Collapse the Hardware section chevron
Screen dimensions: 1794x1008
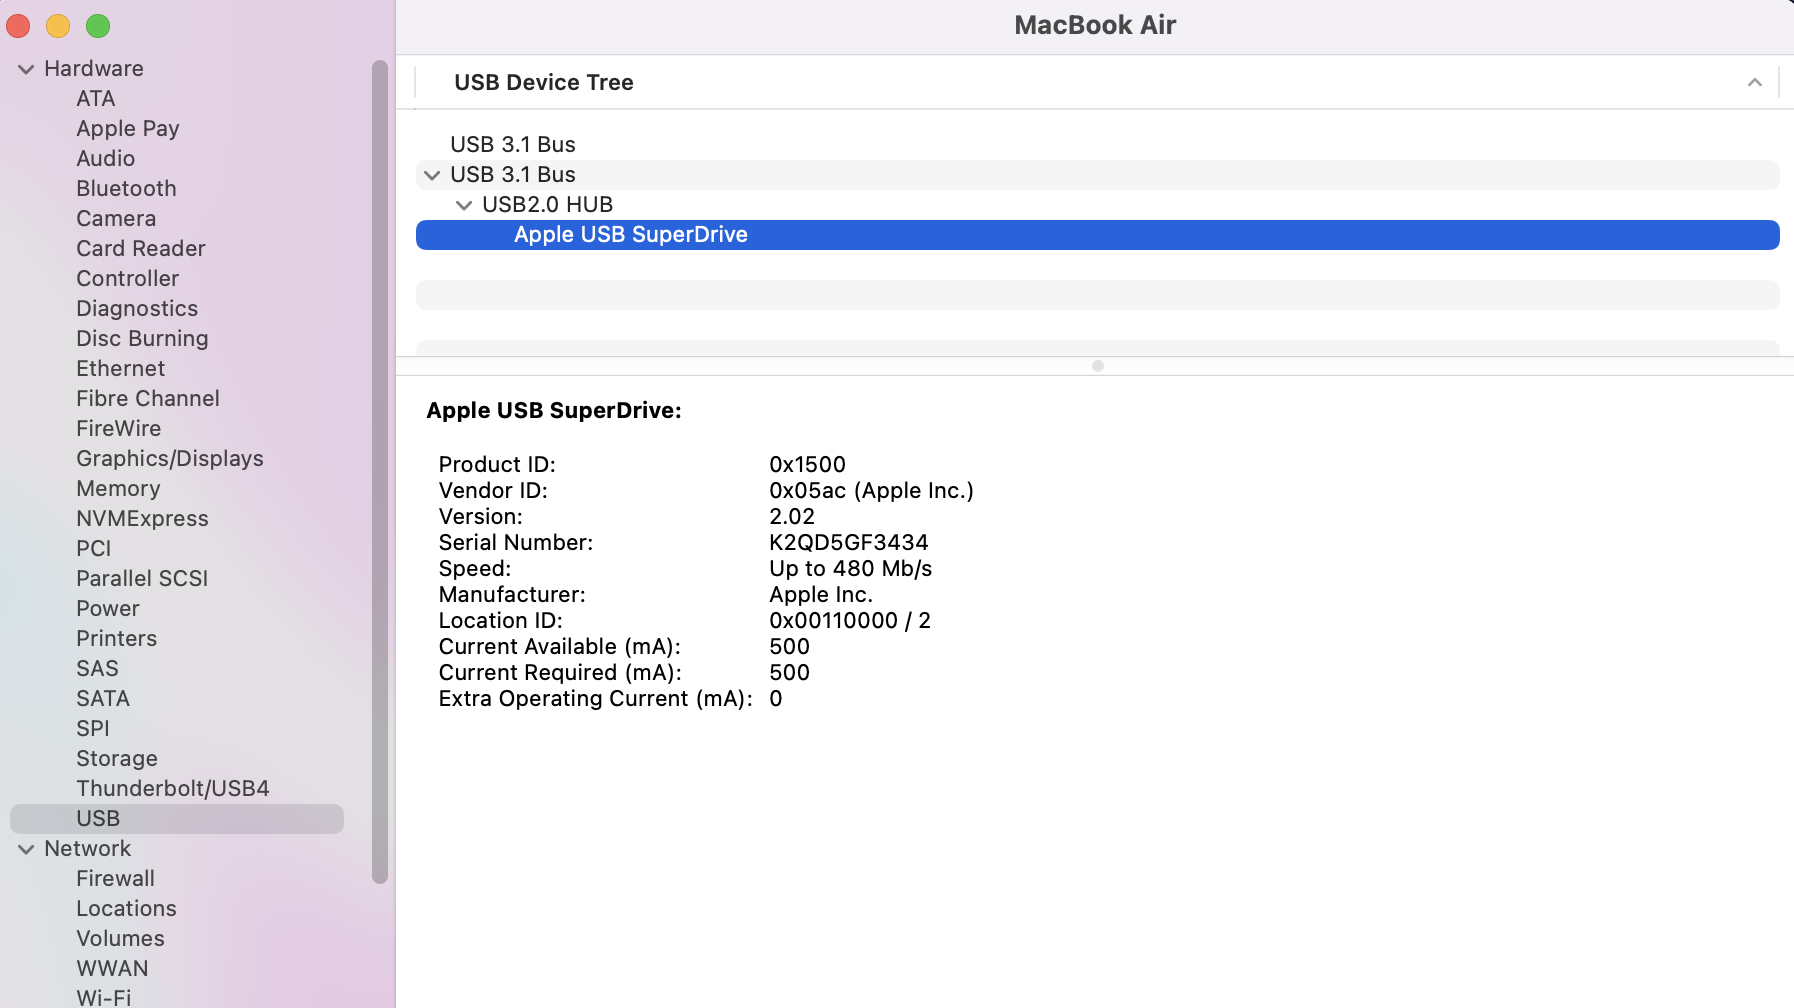(x=26, y=69)
